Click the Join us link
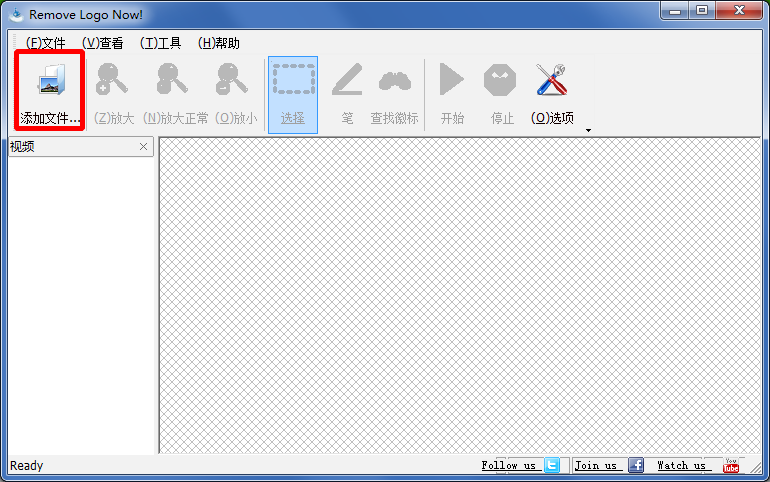Image resolution: width=770 pixels, height=482 pixels. (x=596, y=465)
